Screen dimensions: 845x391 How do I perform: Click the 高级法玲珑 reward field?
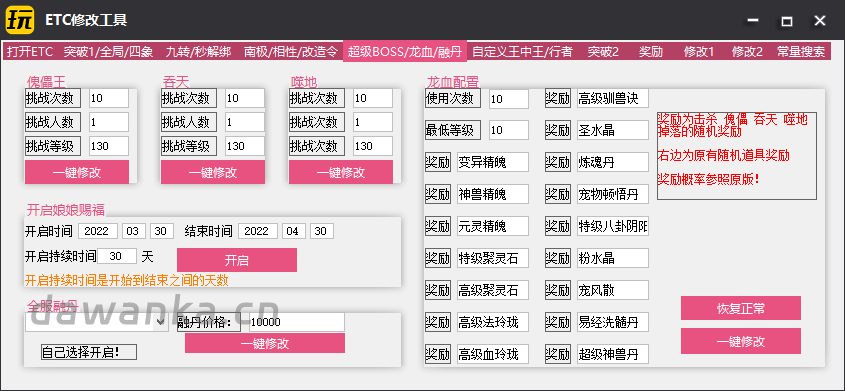click(493, 322)
